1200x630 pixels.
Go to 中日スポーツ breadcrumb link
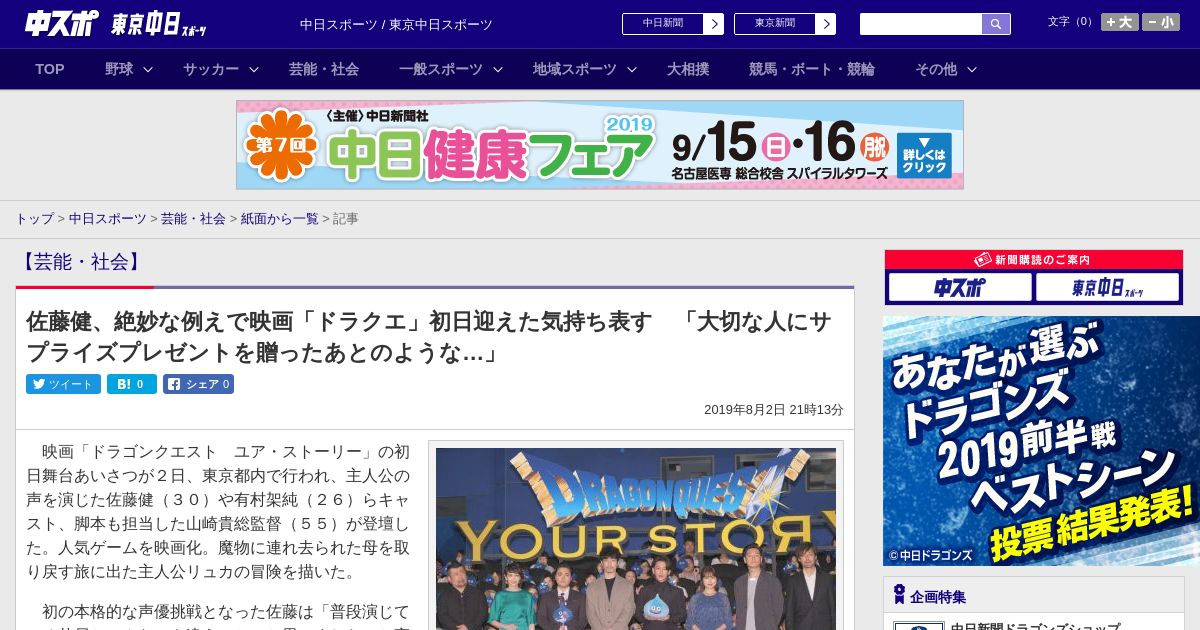107,218
